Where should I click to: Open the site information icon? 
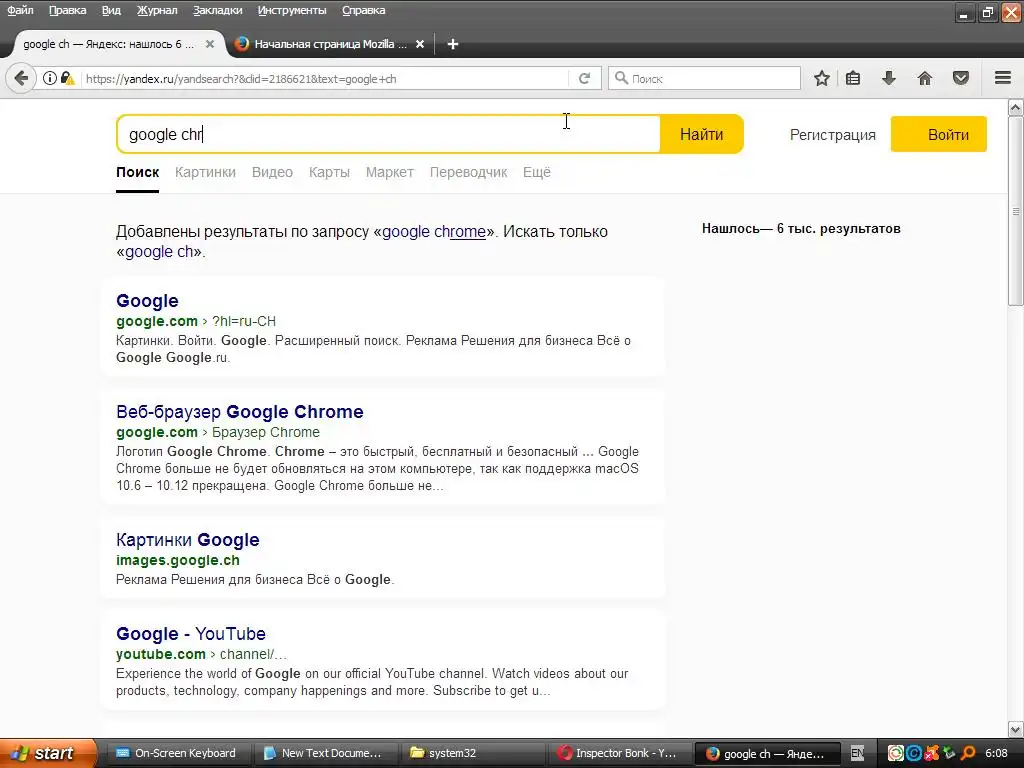pos(50,78)
